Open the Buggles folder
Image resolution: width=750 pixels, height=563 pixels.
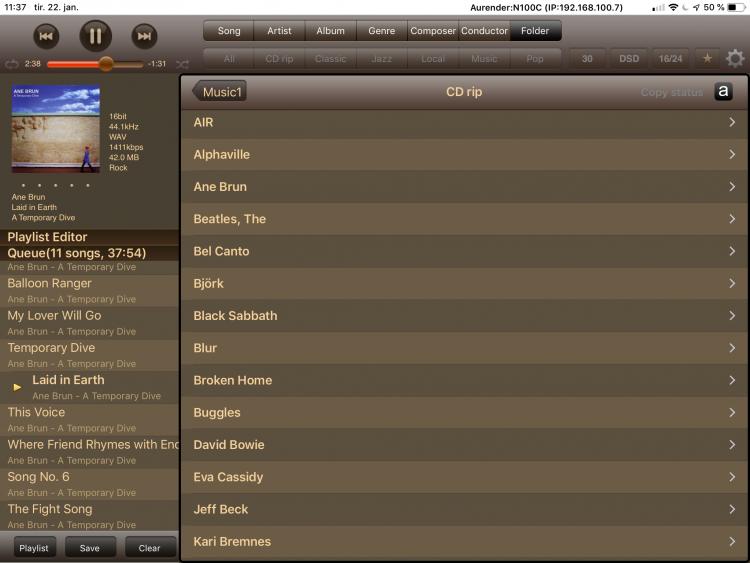click(464, 412)
